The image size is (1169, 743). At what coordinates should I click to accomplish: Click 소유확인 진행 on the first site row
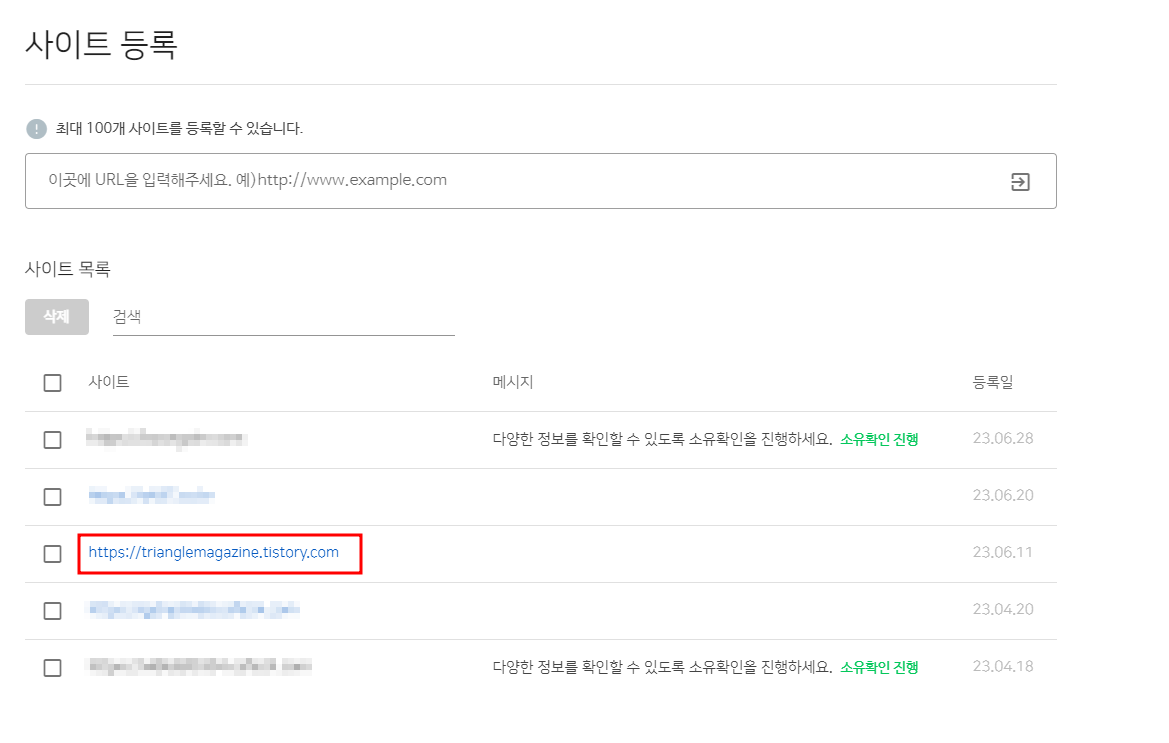(x=879, y=438)
